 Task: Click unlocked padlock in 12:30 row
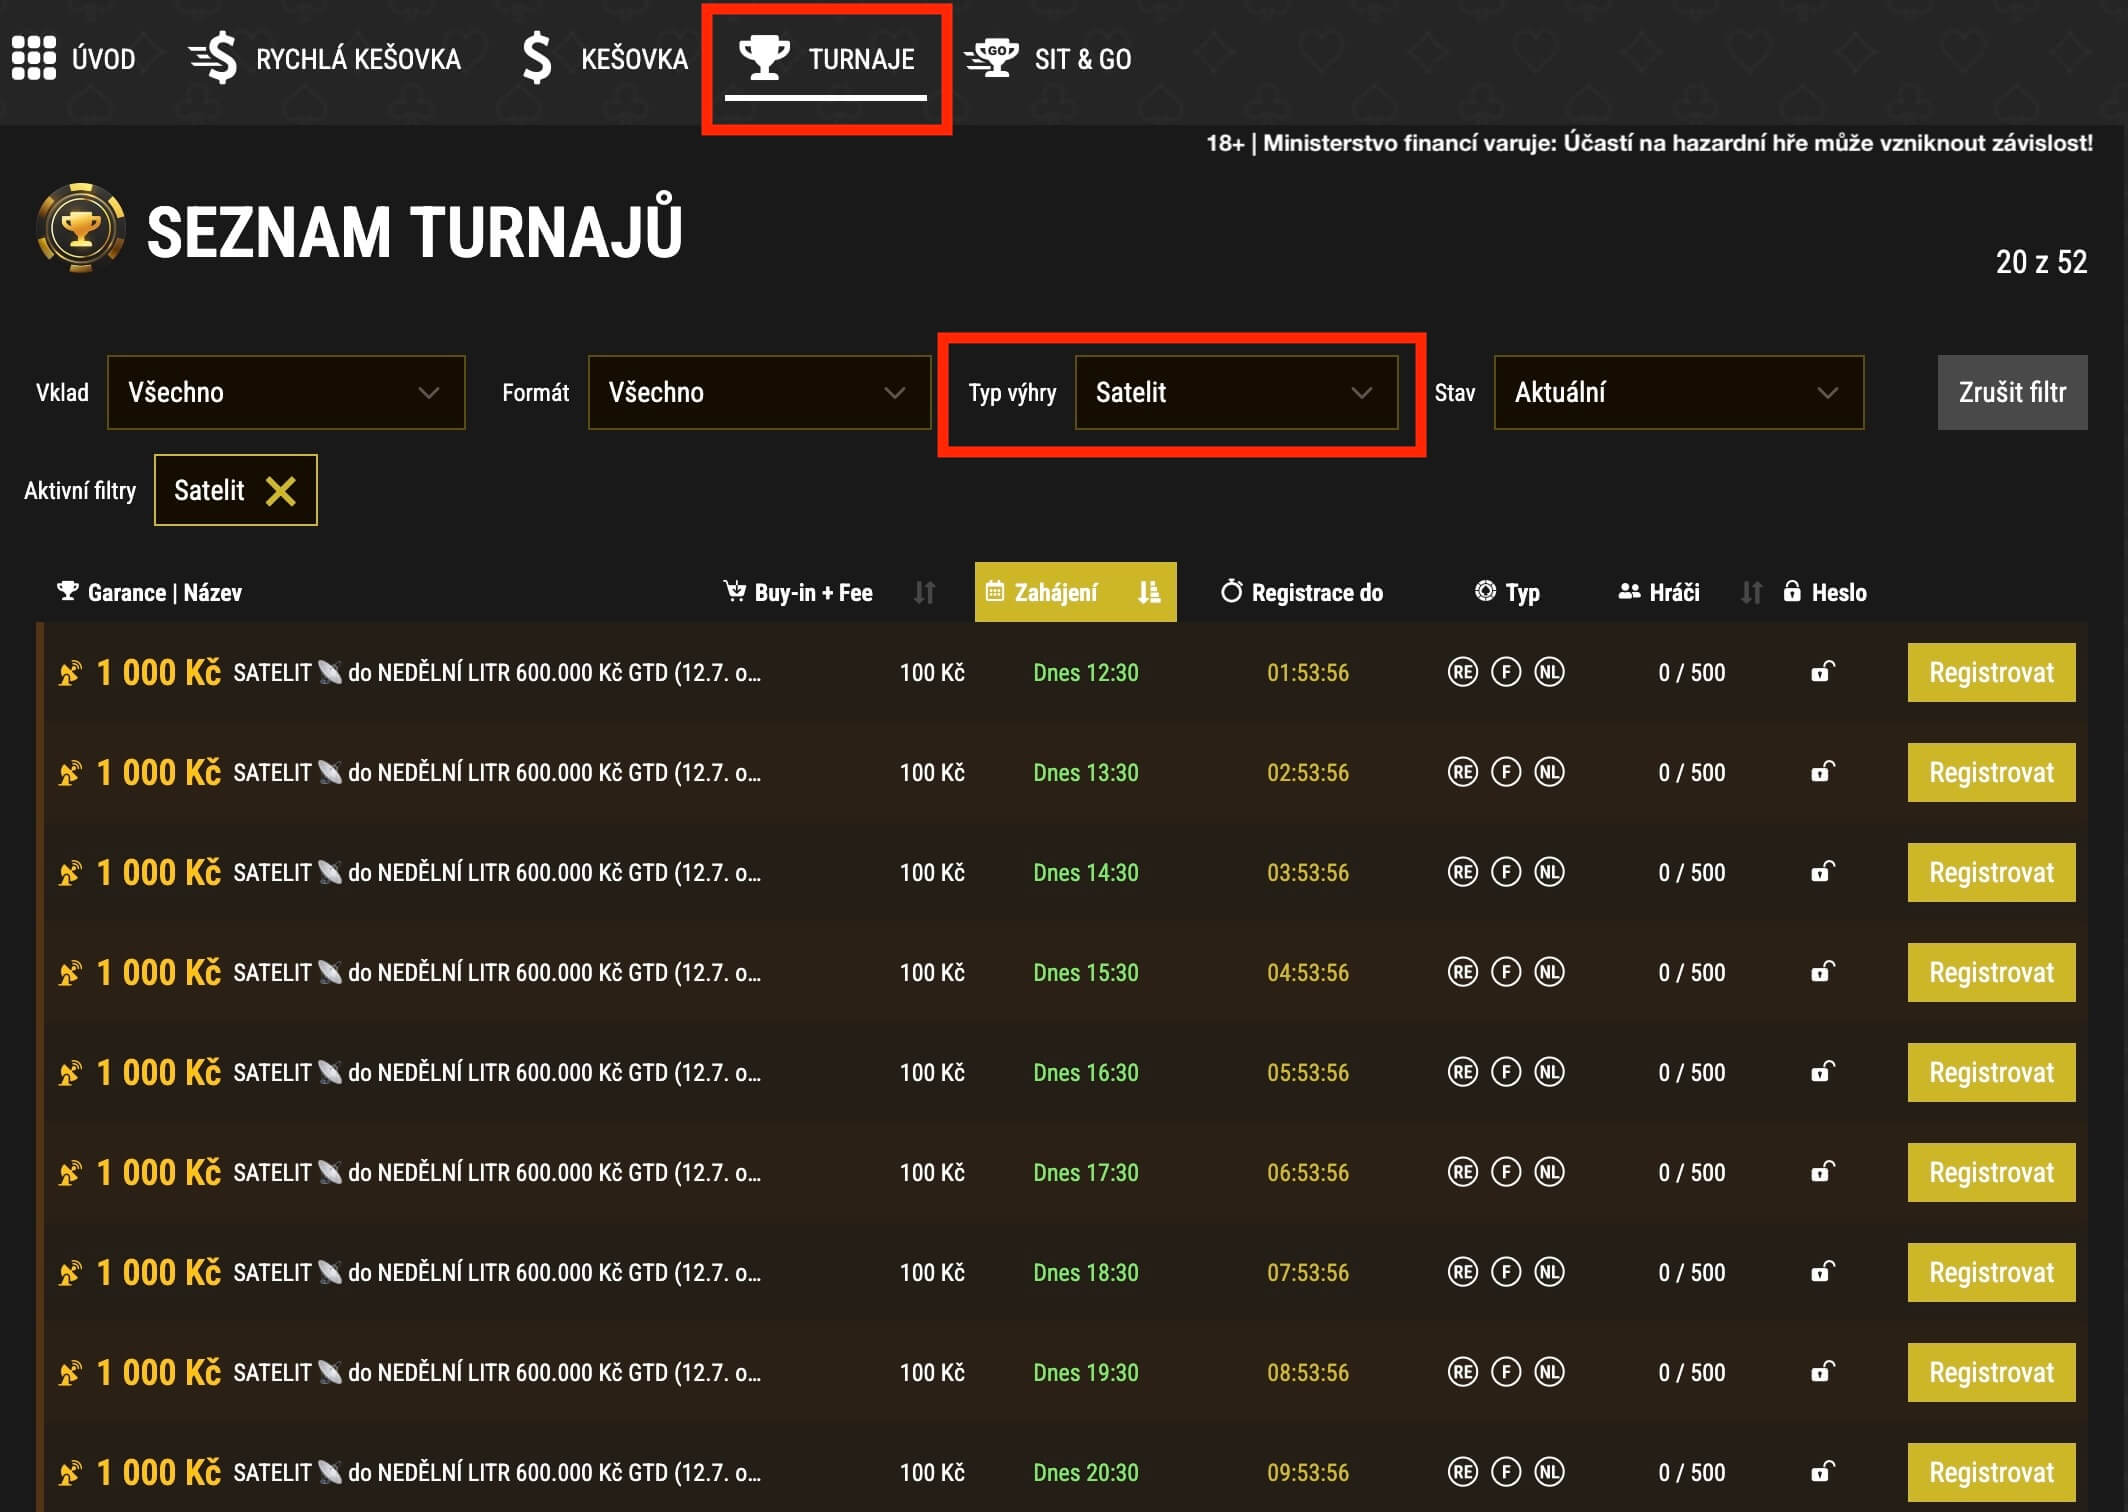point(1822,671)
